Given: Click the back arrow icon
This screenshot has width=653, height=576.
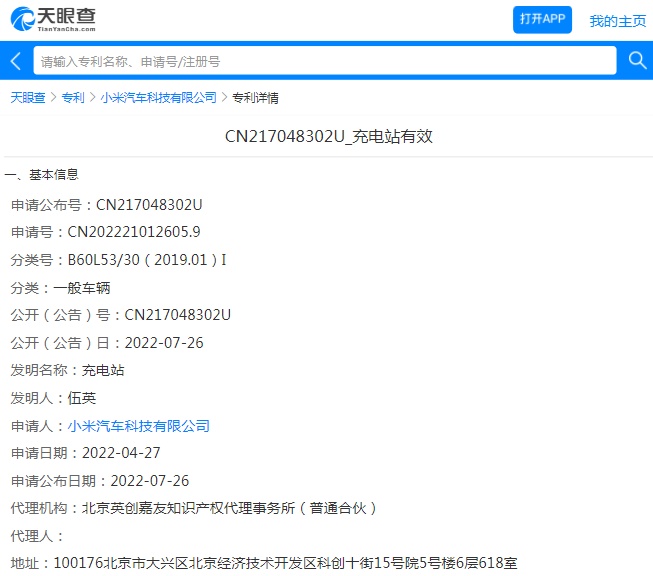Looking at the screenshot, I should pyautogui.click(x=16, y=61).
